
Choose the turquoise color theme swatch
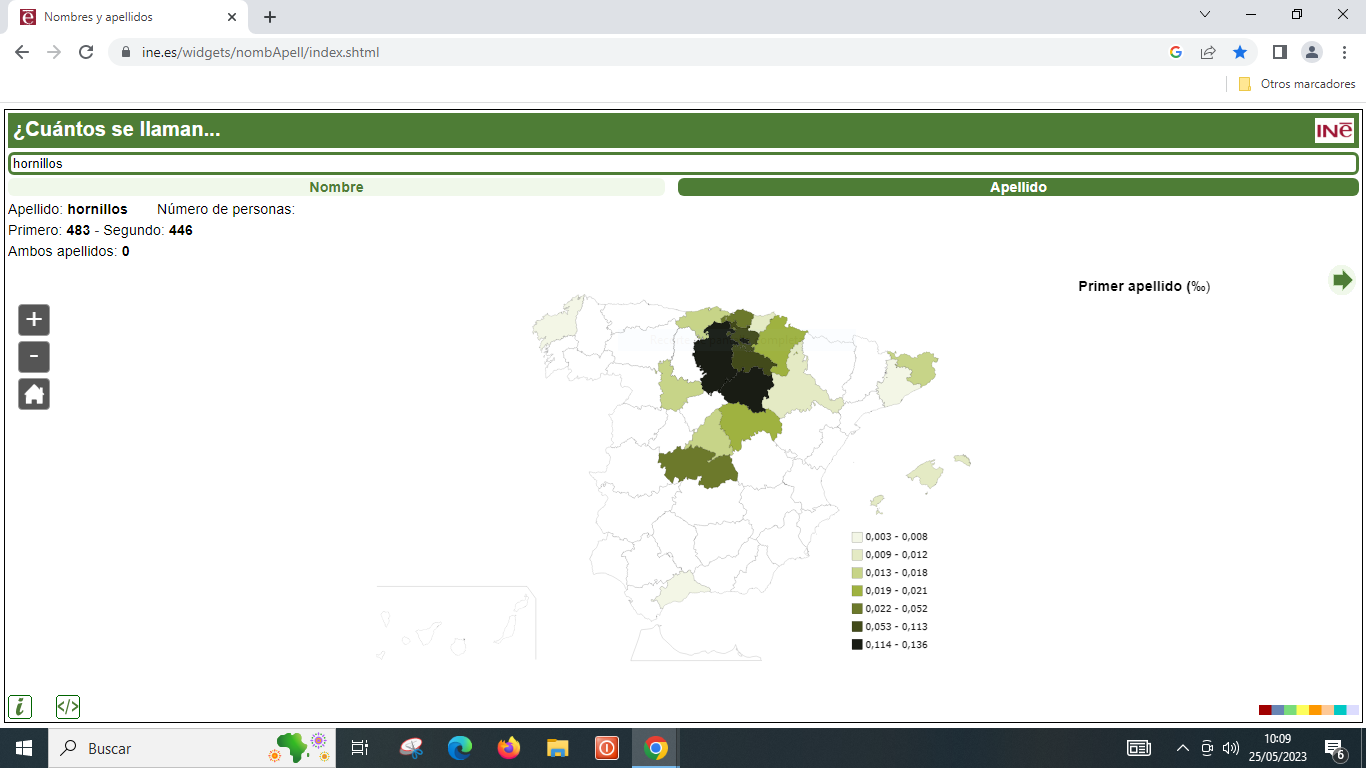(1340, 710)
